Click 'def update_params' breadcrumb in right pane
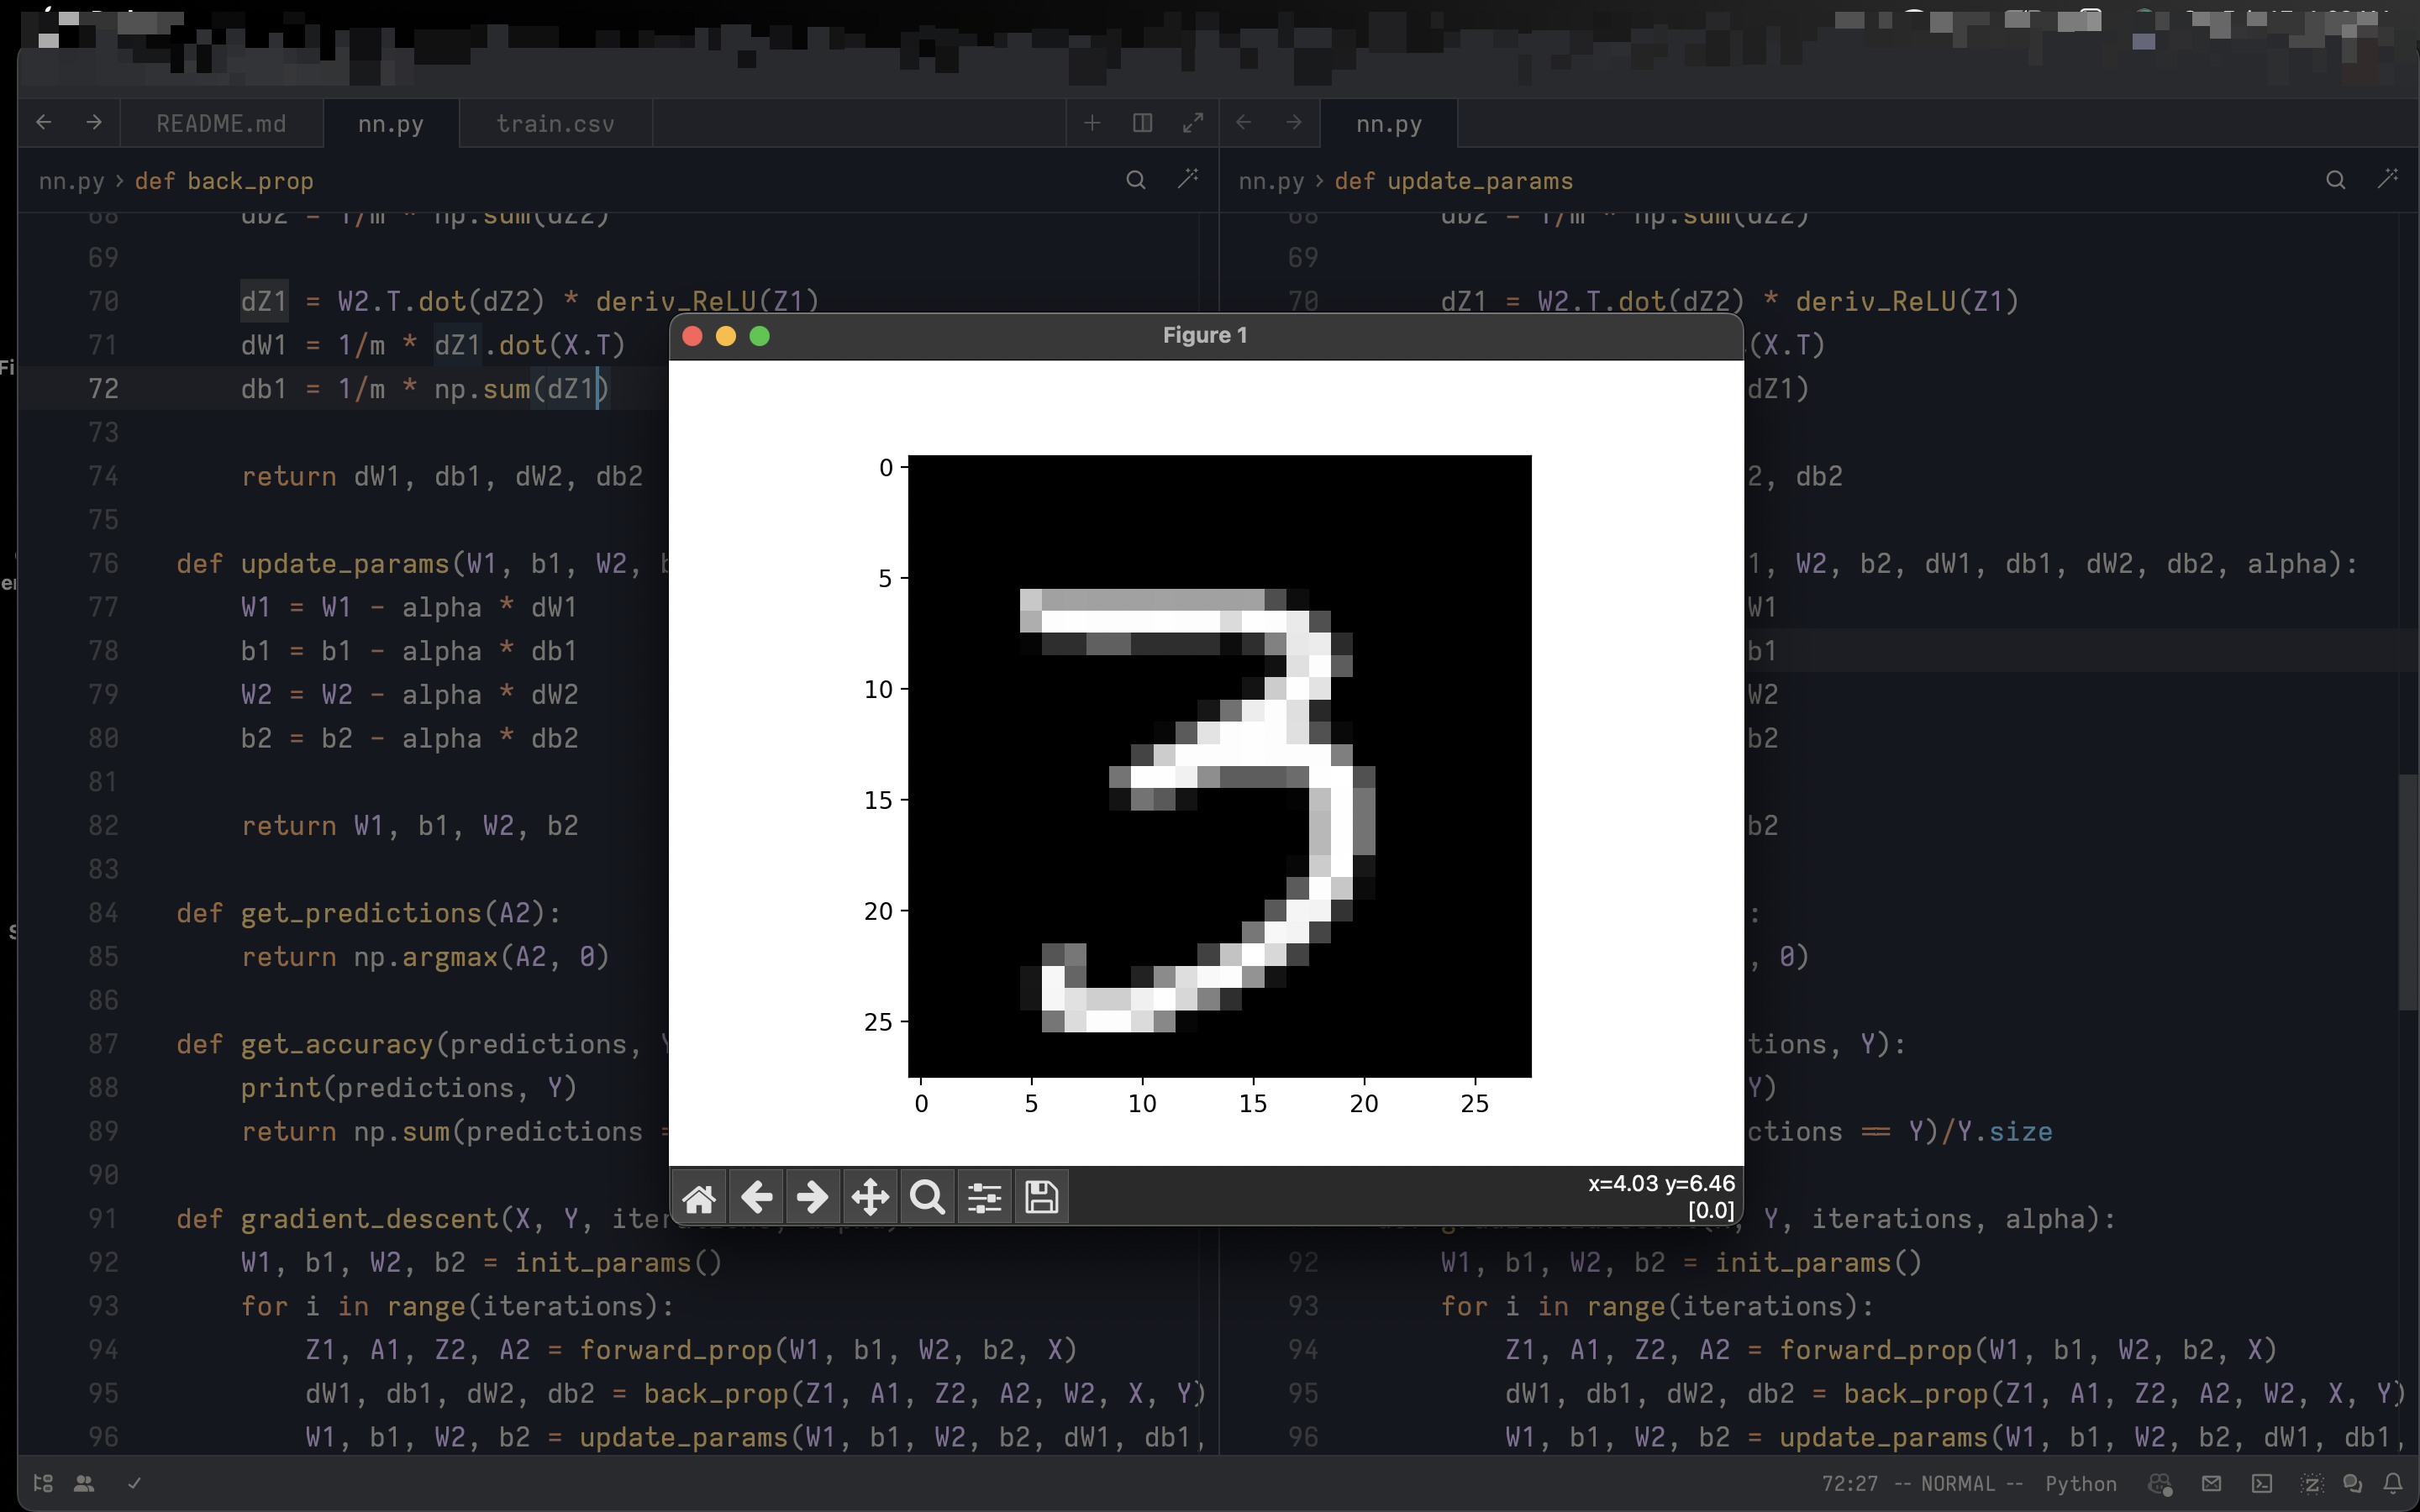This screenshot has height=1512, width=2420. (x=1454, y=181)
